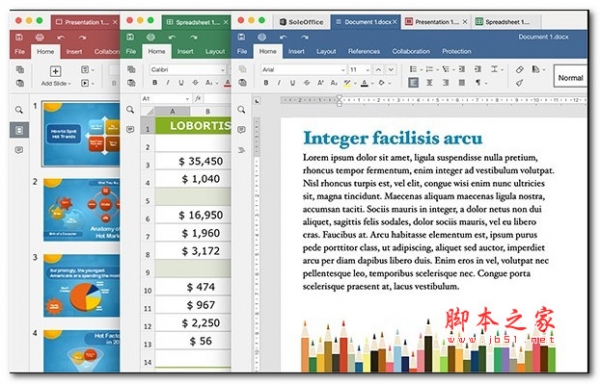Click Save icon in presentation window
This screenshot has height=384, width=600.
coord(19,37)
